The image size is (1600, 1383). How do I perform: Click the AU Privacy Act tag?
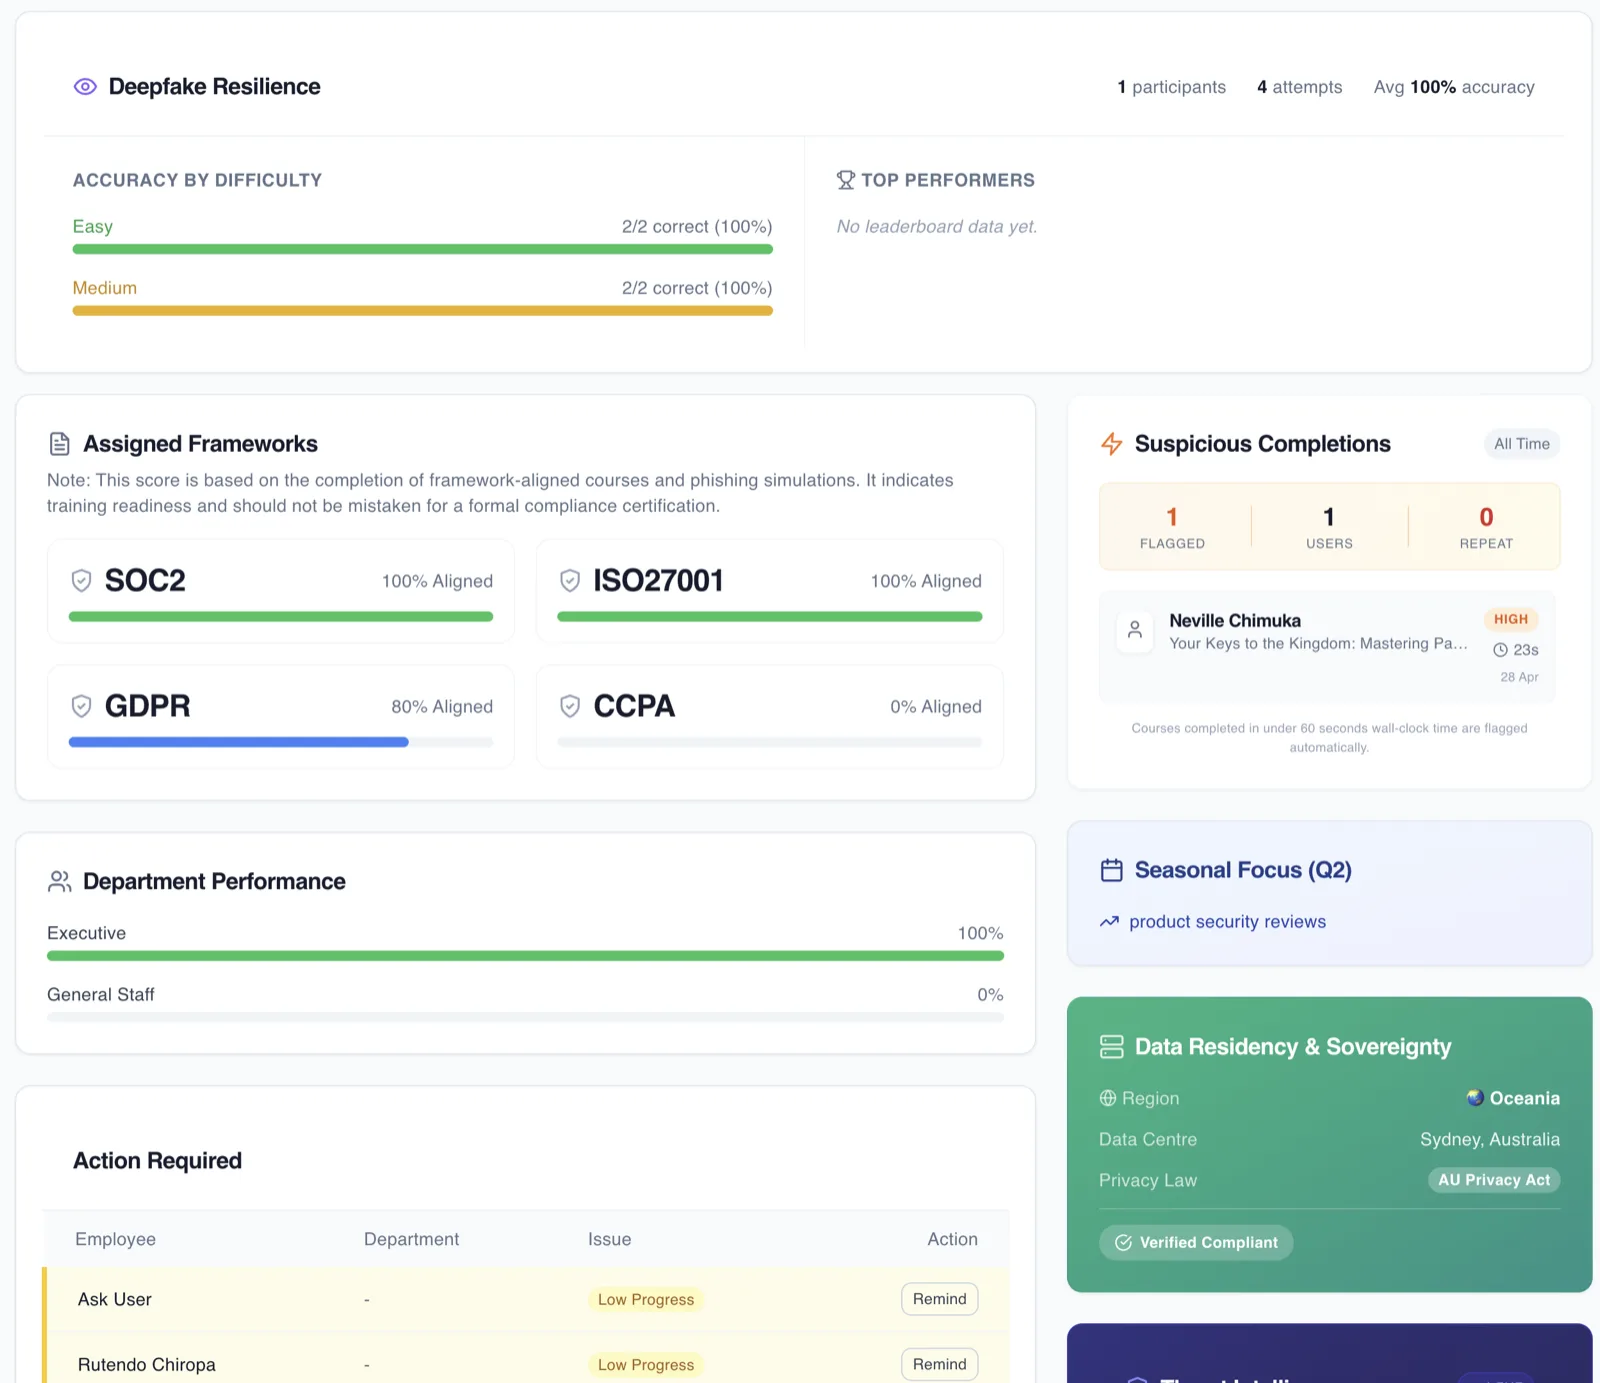(x=1494, y=1180)
